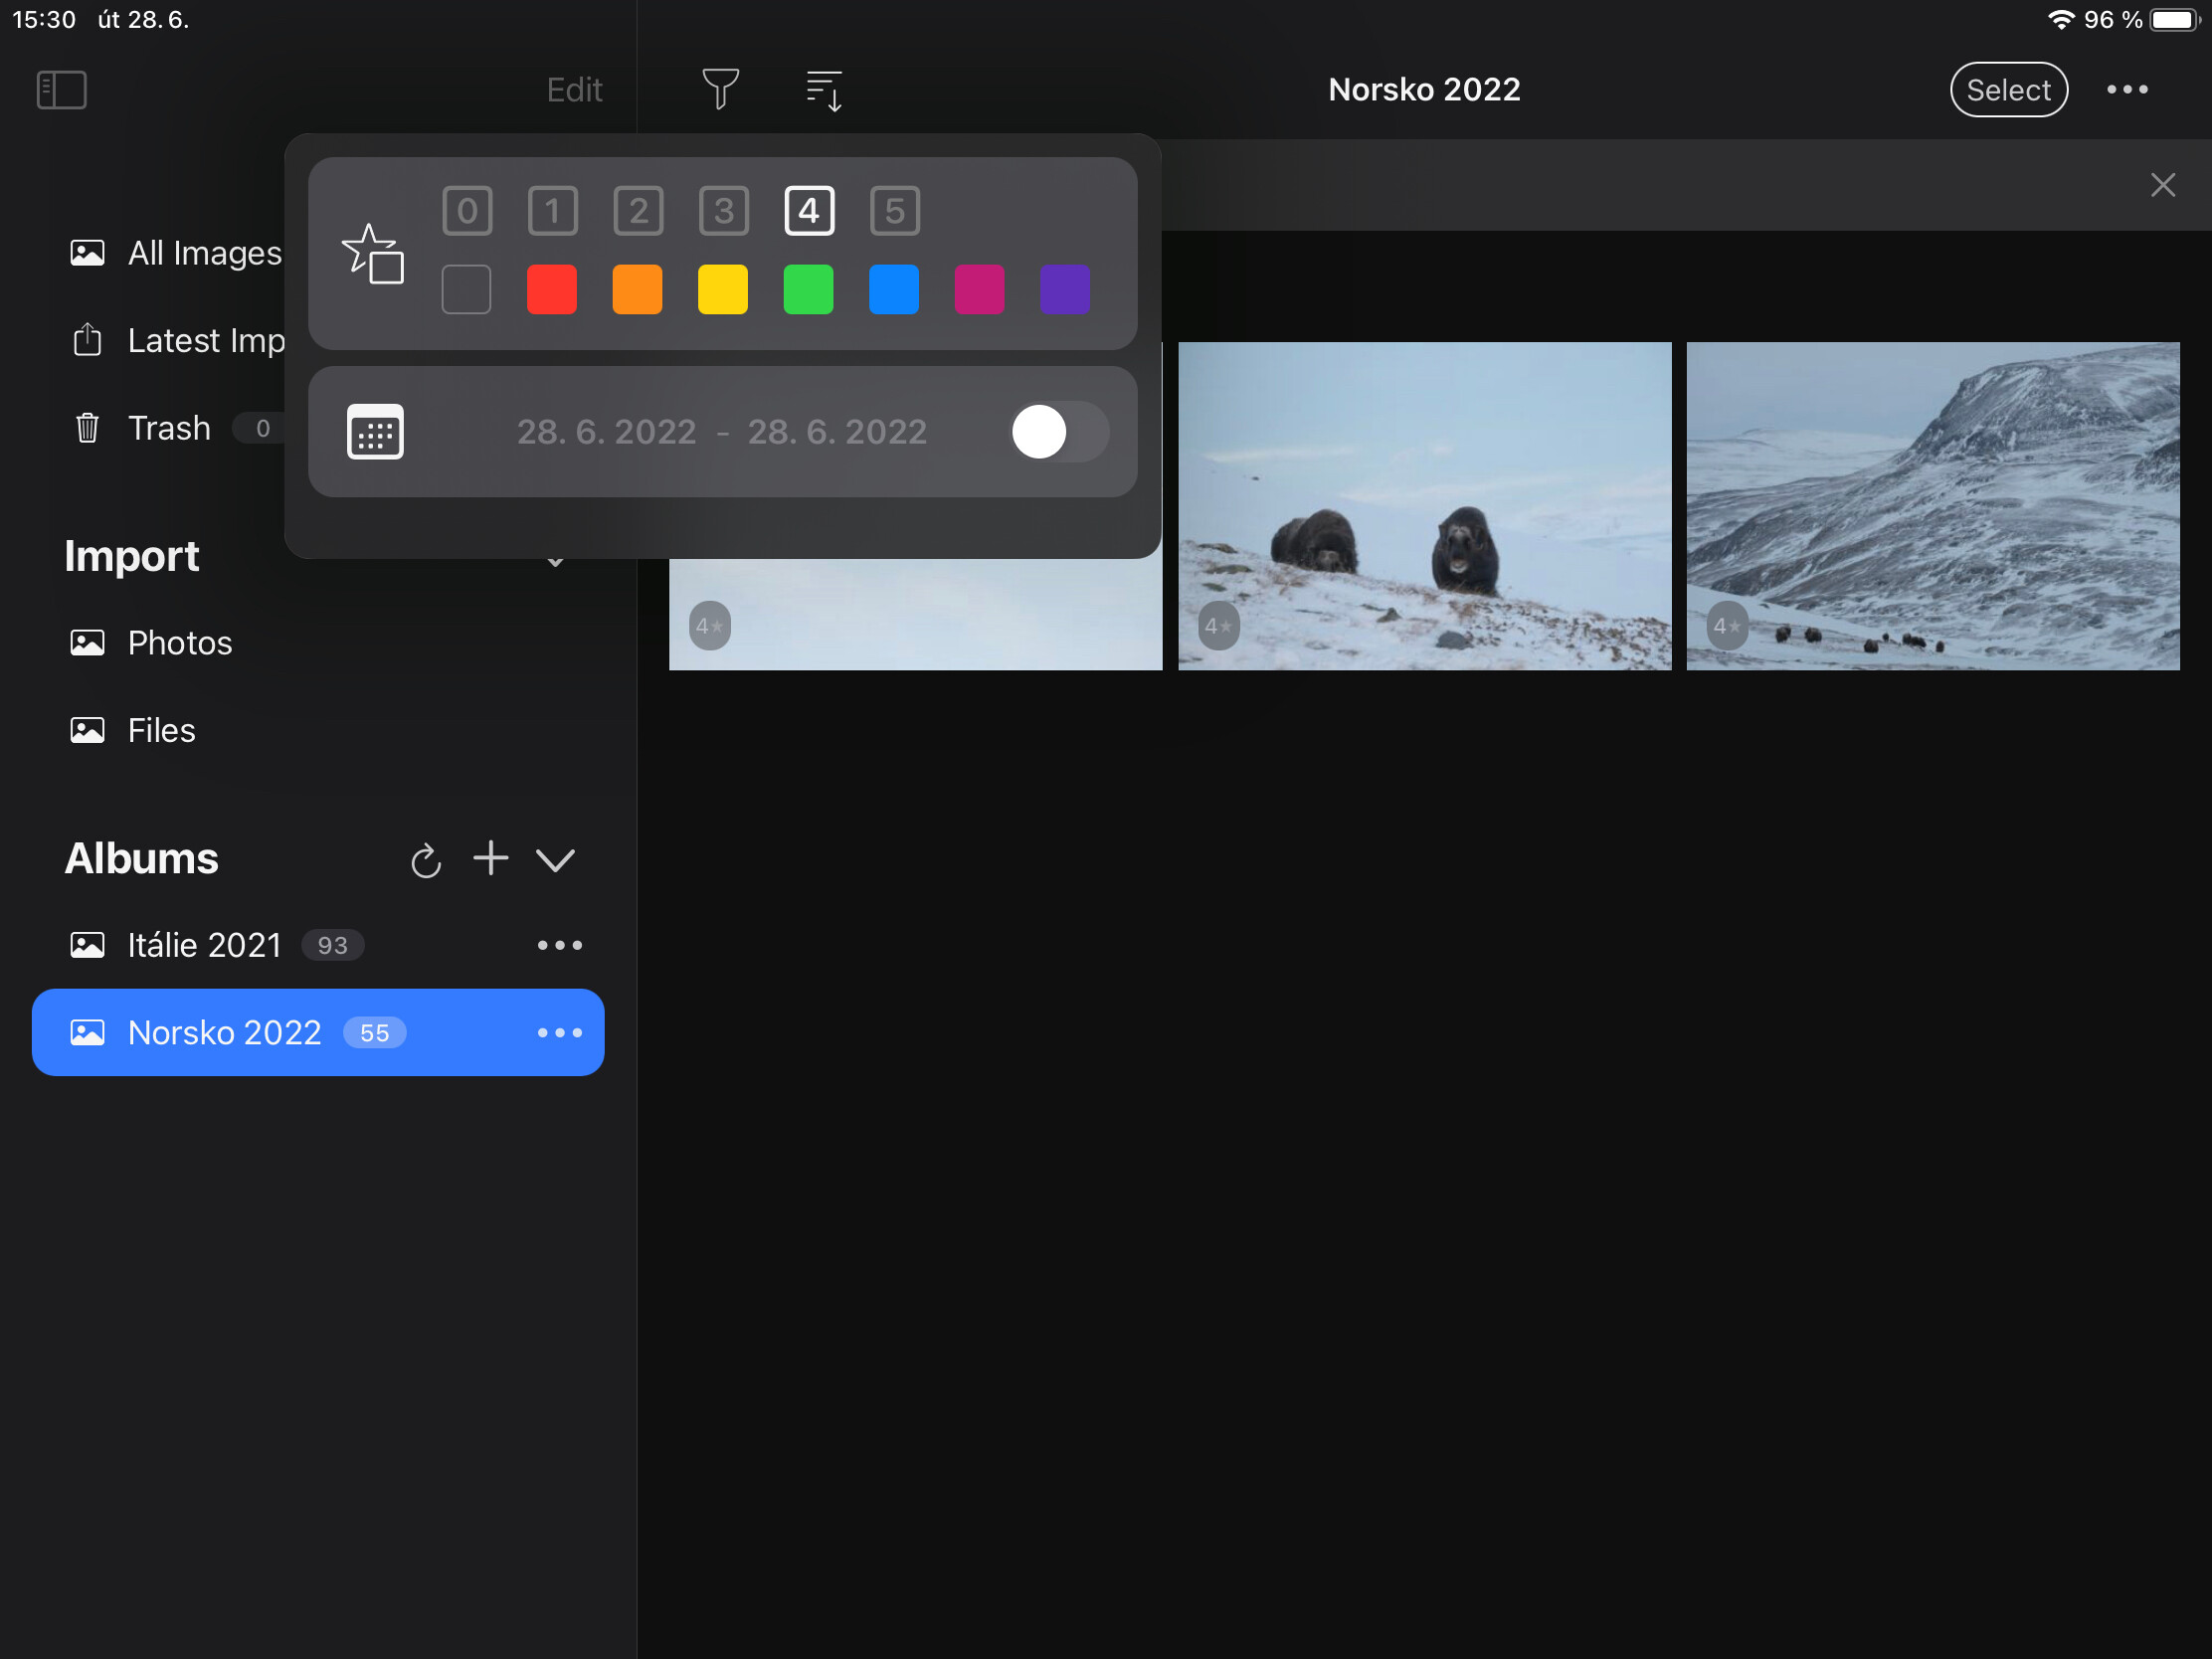Filter by yellow color label
Screen dimensions: 2212x1659
pyautogui.click(x=723, y=290)
